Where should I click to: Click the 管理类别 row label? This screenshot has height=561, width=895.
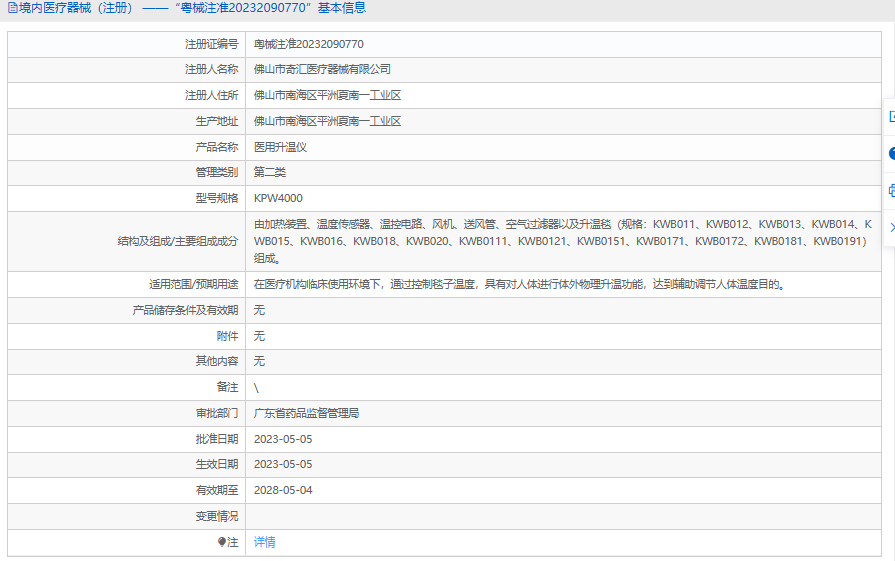tap(217, 172)
